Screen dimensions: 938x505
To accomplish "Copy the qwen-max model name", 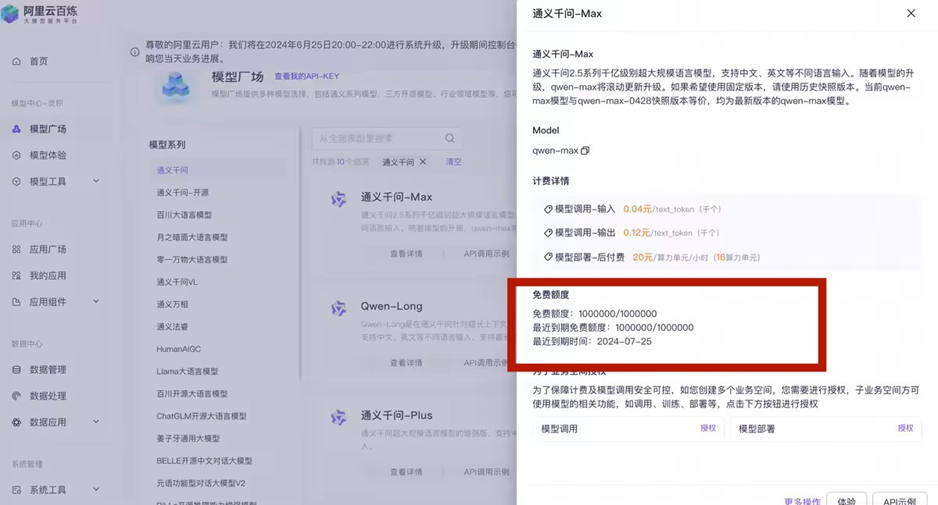I will [585, 151].
